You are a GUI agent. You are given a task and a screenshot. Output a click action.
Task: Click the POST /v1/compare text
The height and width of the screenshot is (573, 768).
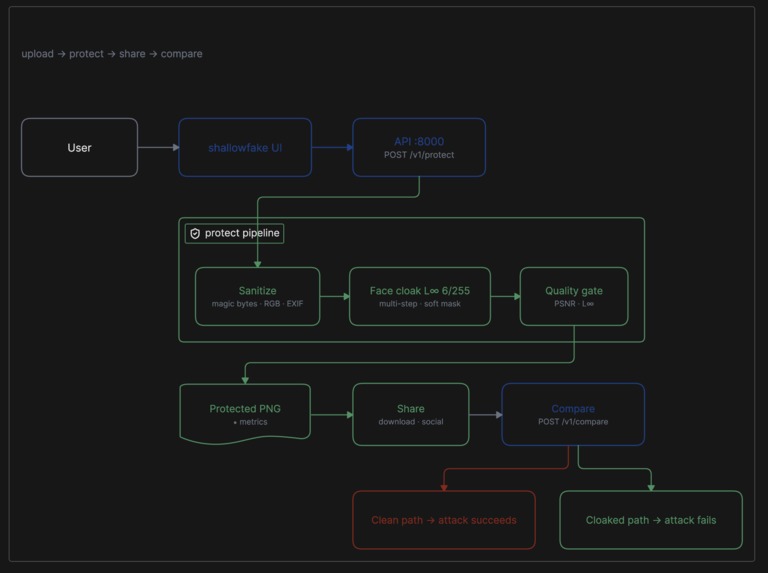(573, 422)
